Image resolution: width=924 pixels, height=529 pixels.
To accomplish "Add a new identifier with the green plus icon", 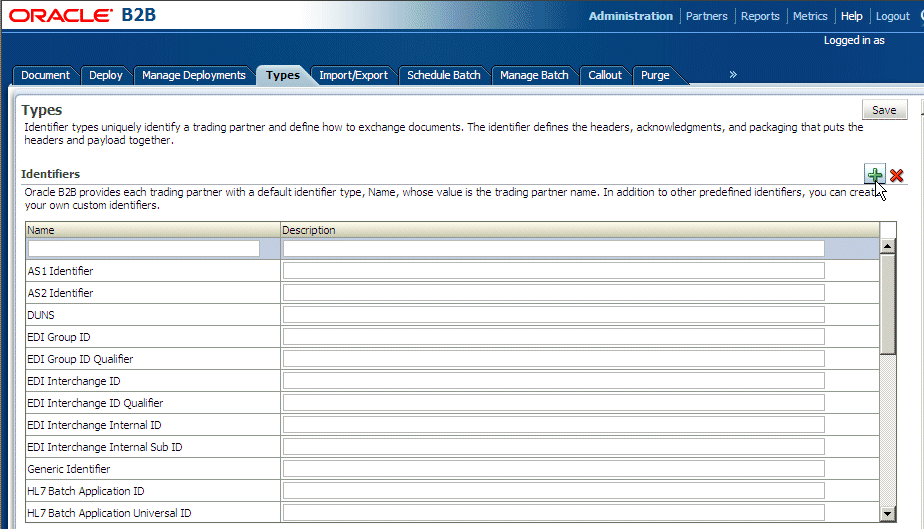I will point(874,175).
